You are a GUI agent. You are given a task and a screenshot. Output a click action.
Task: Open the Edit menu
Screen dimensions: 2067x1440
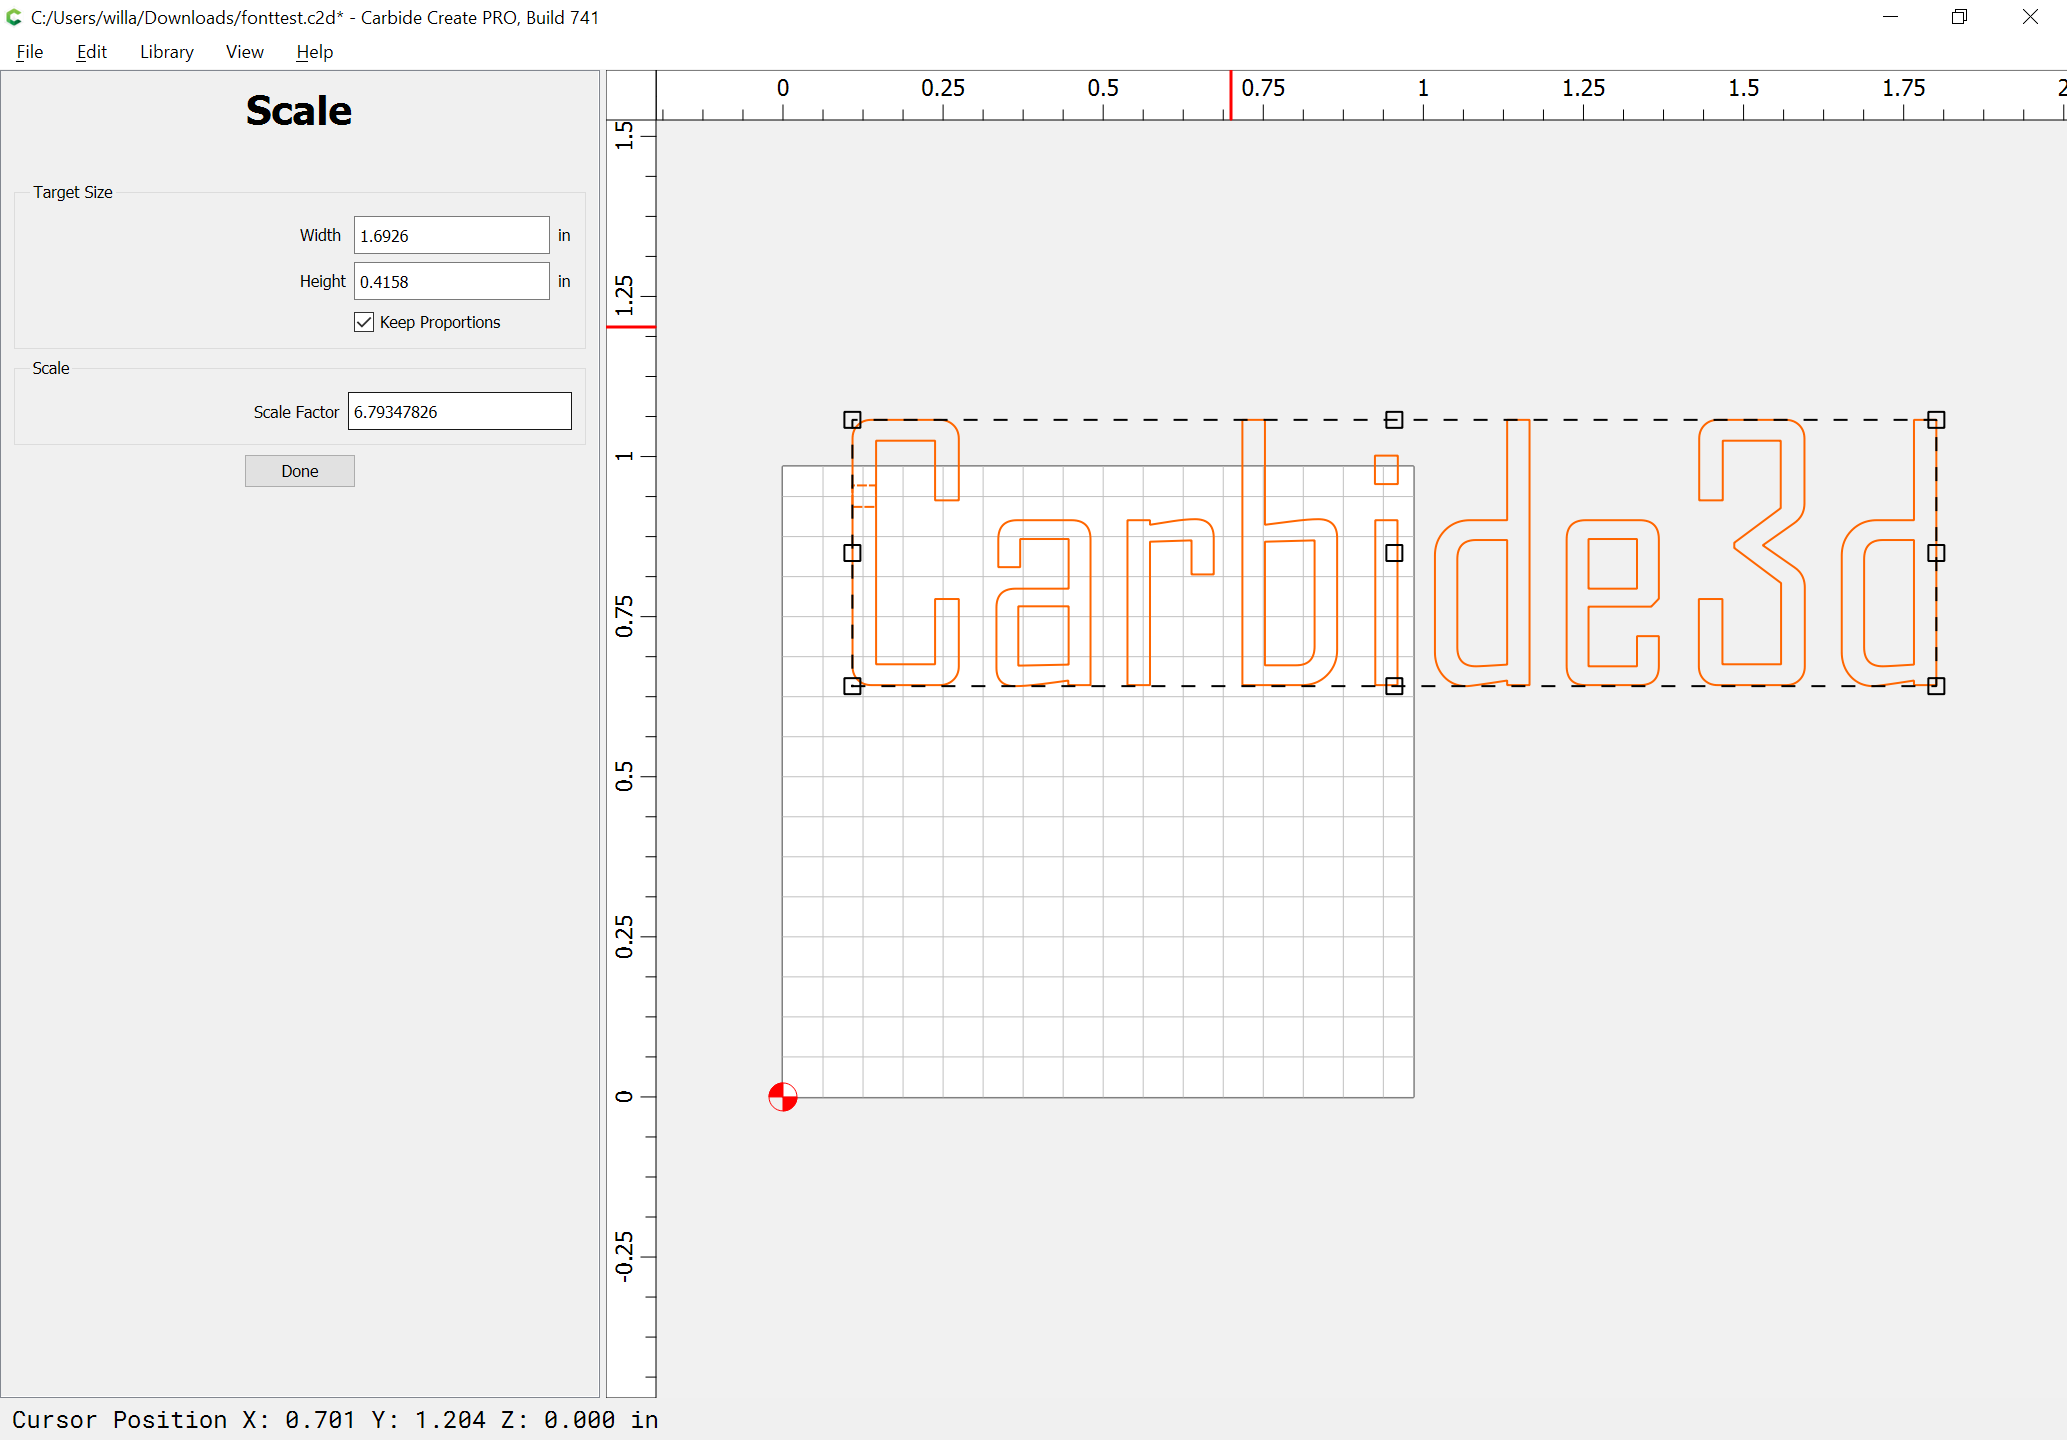click(x=91, y=52)
